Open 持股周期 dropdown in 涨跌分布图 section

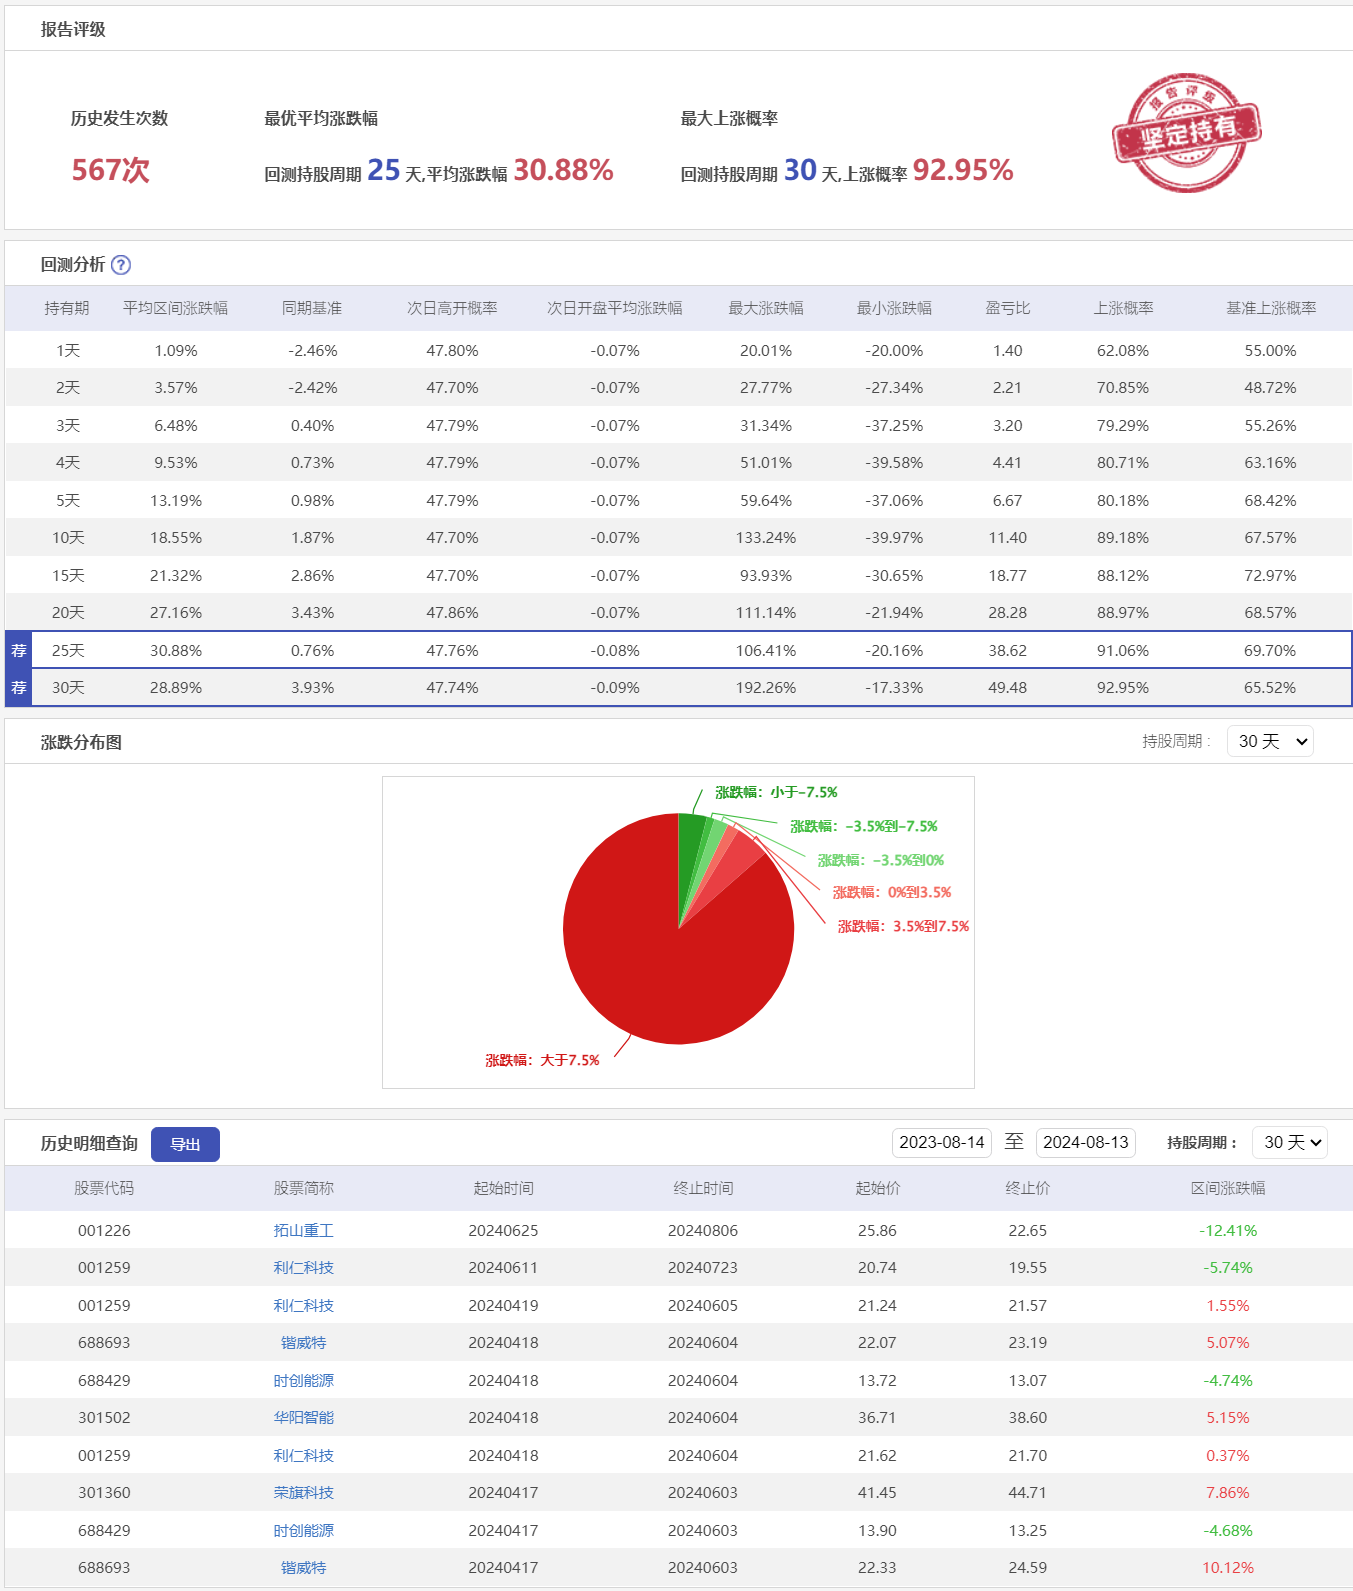point(1269,741)
